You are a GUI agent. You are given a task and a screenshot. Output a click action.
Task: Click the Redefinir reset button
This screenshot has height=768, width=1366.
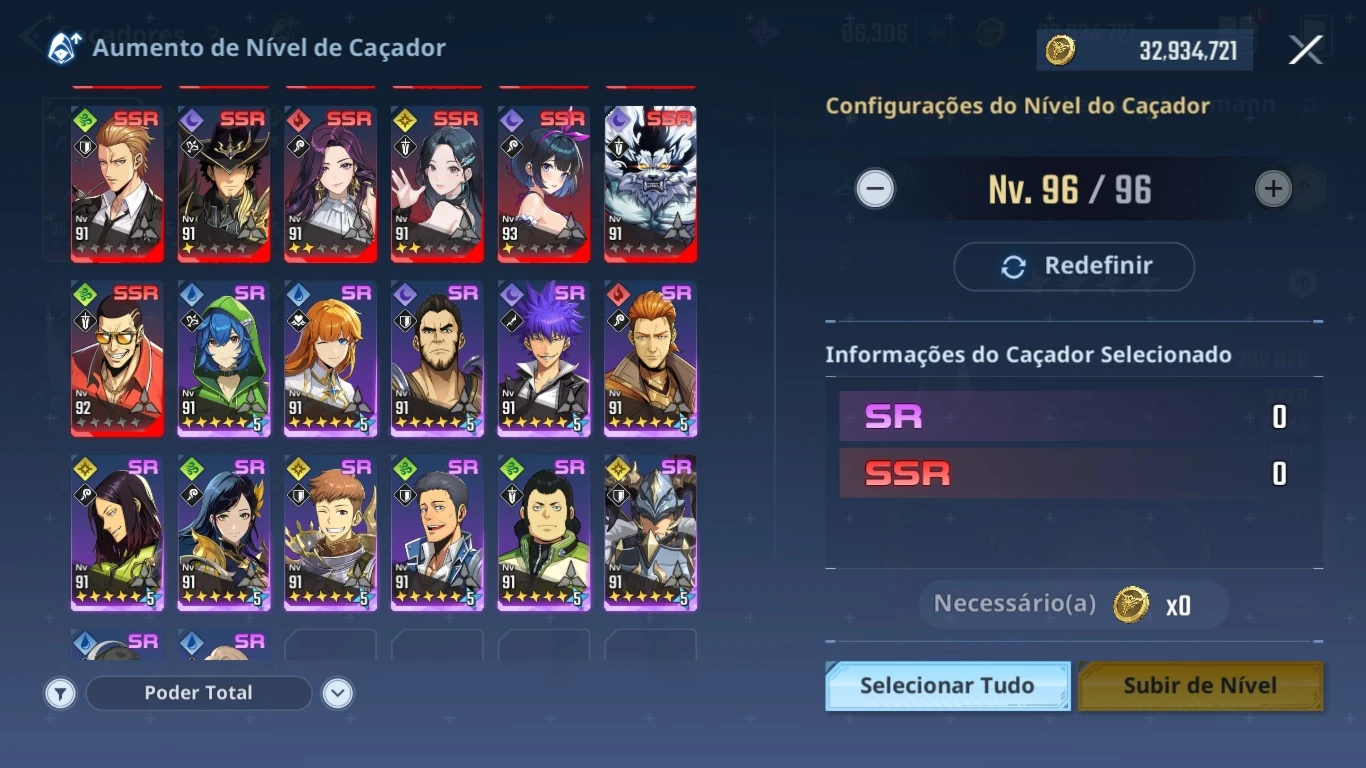point(1074,266)
